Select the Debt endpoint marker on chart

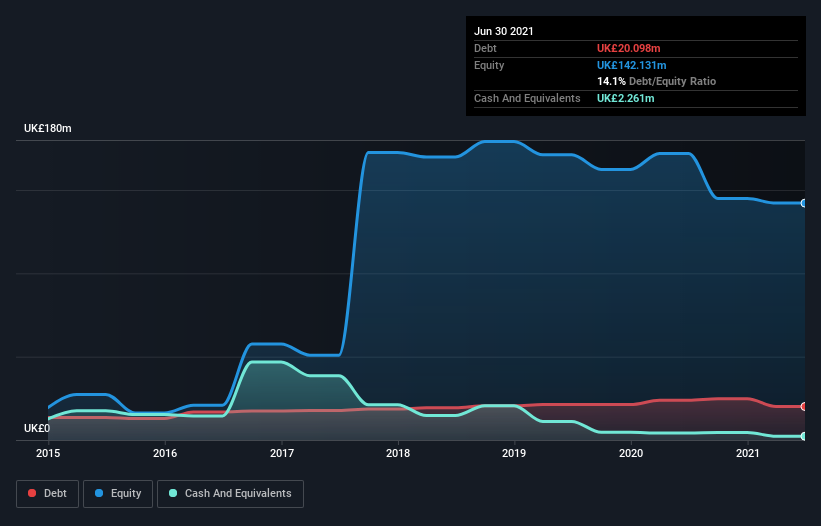[x=804, y=406]
